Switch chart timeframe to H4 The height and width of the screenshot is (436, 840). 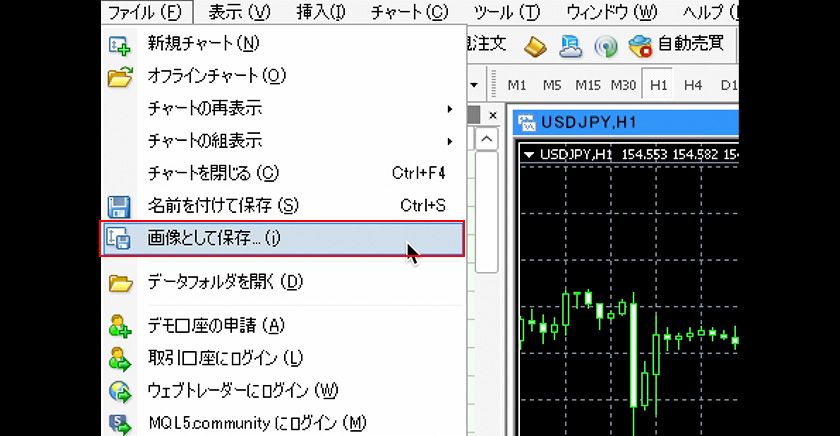[x=692, y=85]
